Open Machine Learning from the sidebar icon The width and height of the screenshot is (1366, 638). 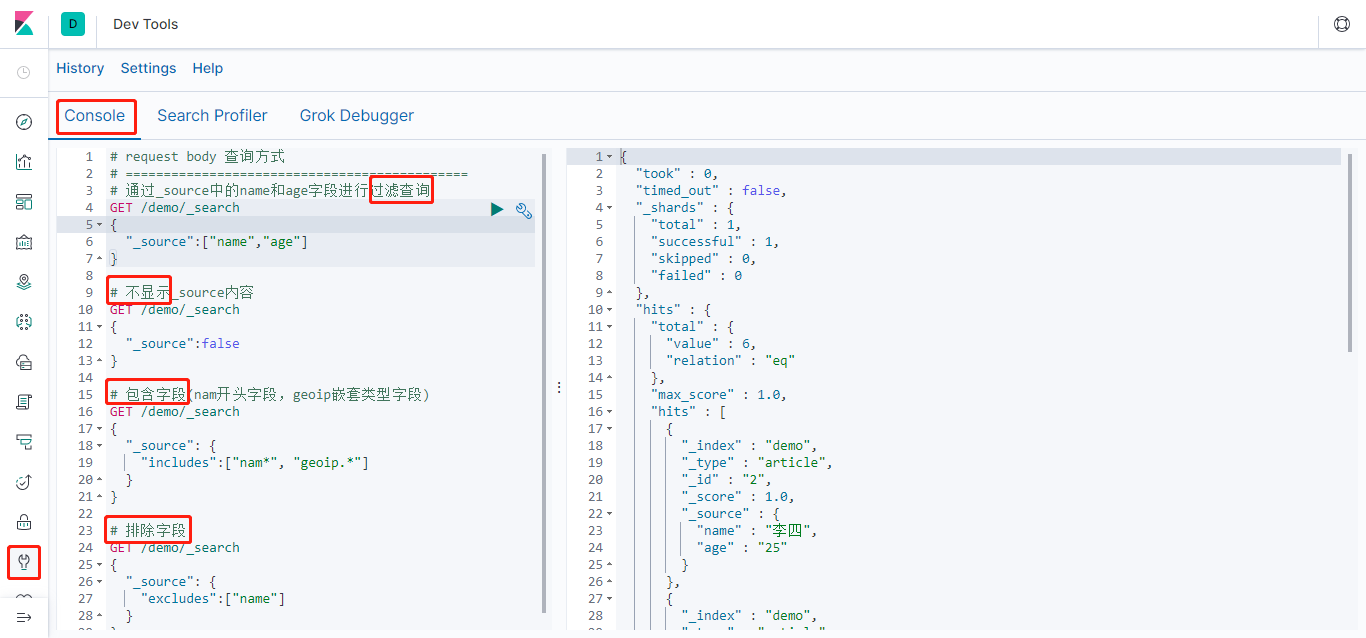[24, 322]
